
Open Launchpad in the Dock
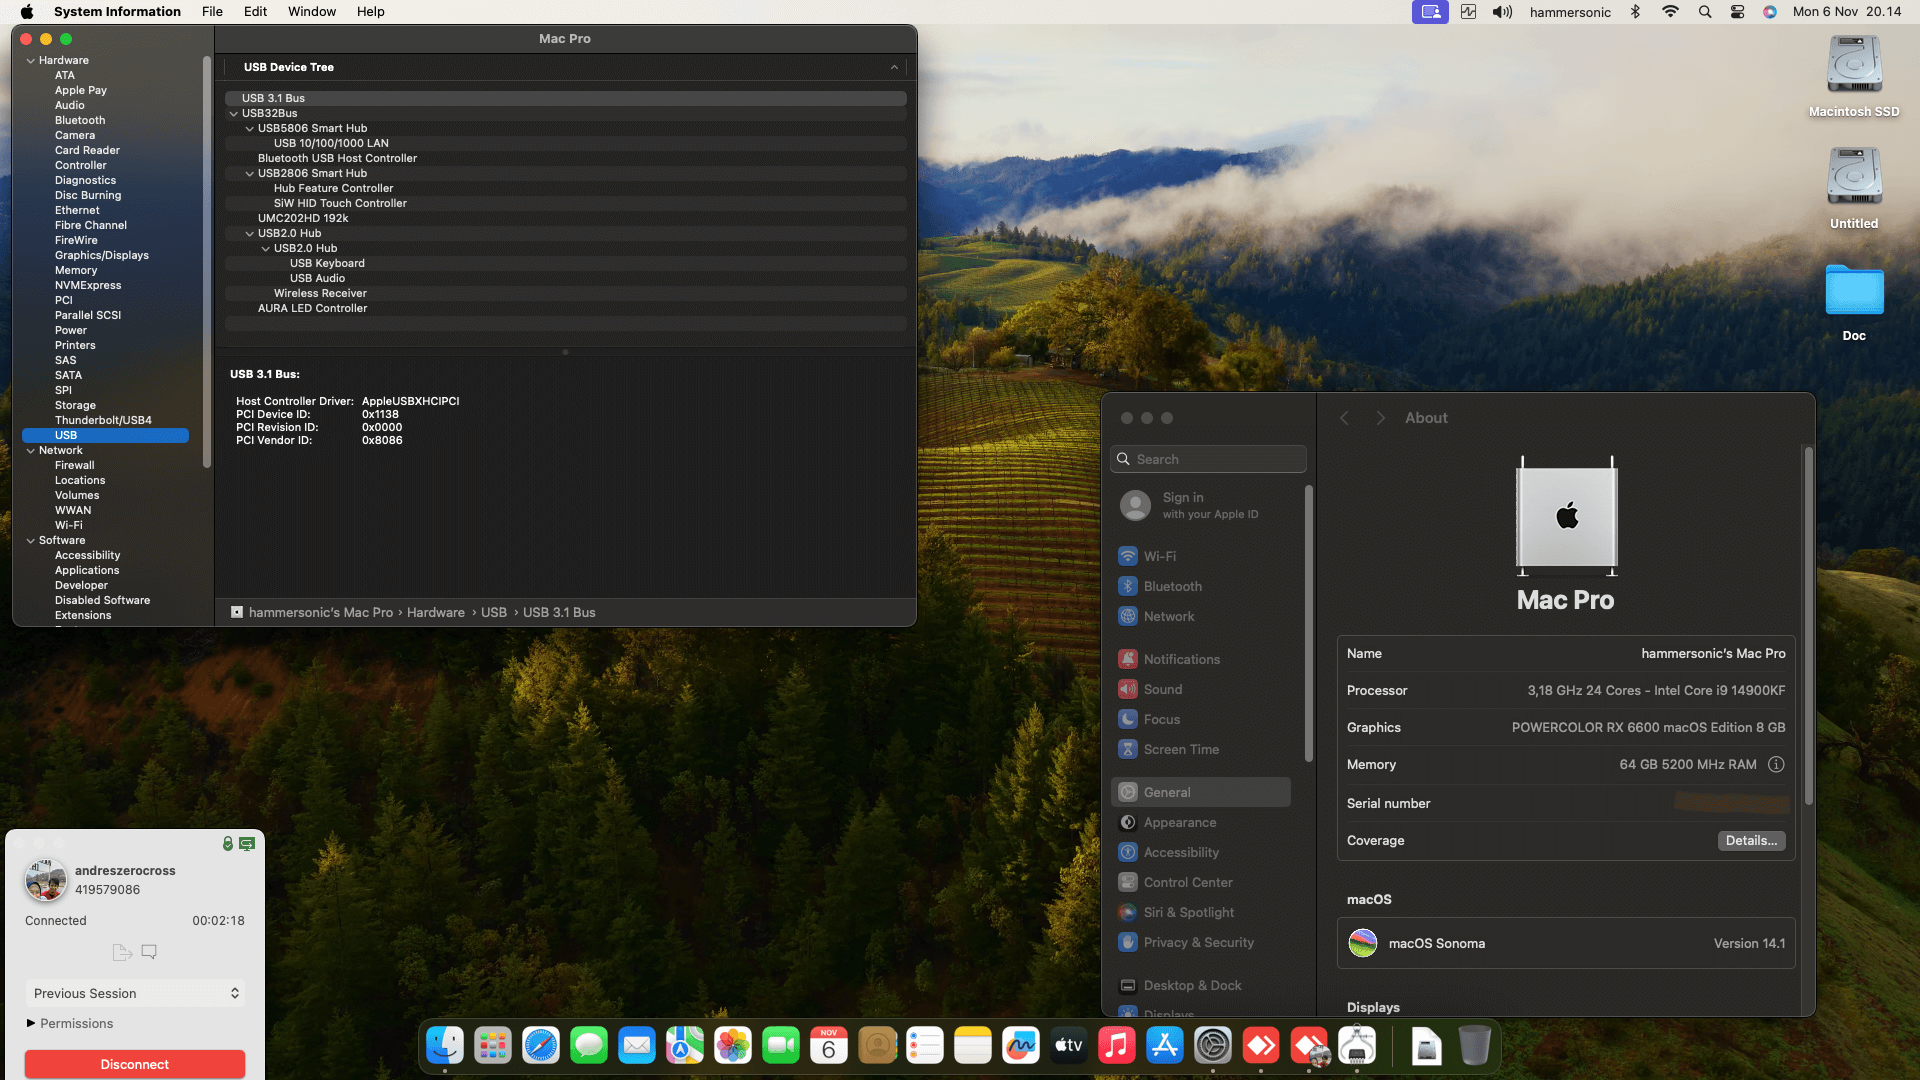coord(493,1046)
